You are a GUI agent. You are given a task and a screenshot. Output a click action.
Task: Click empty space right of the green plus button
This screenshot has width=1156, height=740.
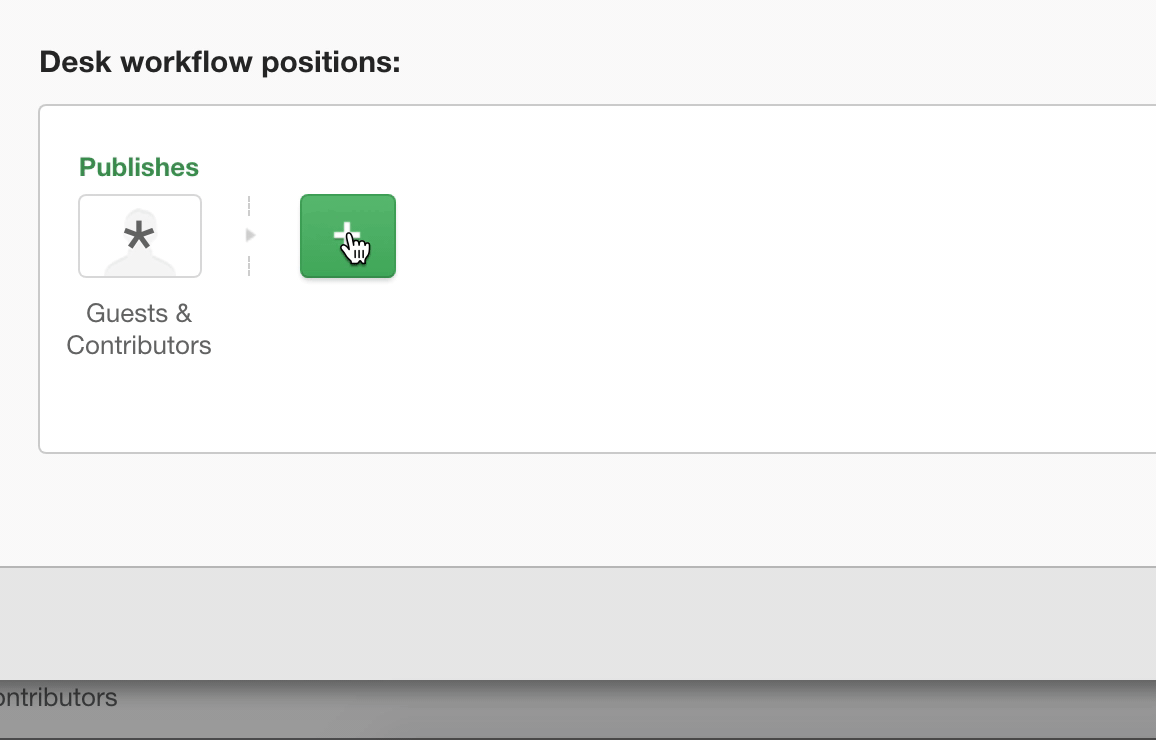tap(737, 236)
